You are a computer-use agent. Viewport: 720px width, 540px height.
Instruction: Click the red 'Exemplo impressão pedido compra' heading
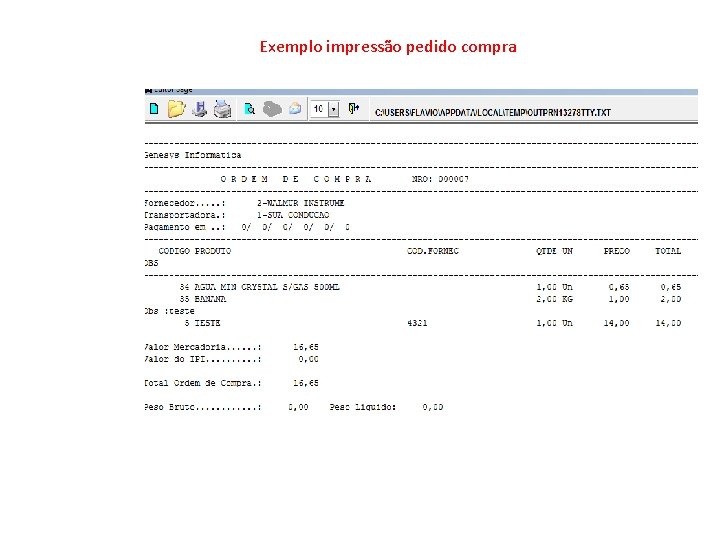pos(388,47)
